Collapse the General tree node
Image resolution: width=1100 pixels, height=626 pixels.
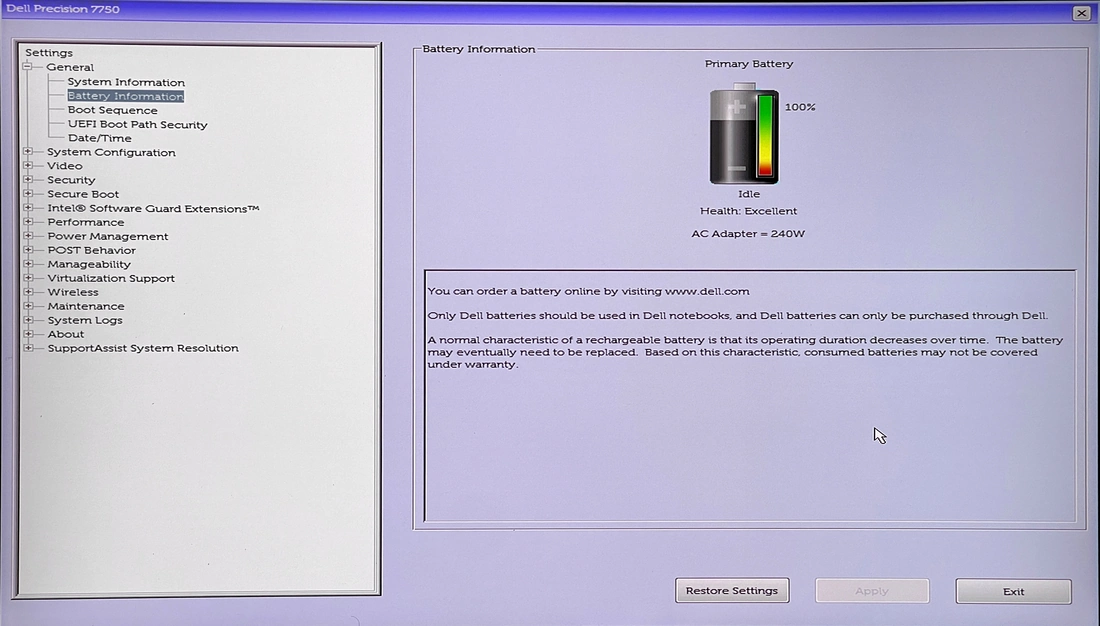coord(28,67)
